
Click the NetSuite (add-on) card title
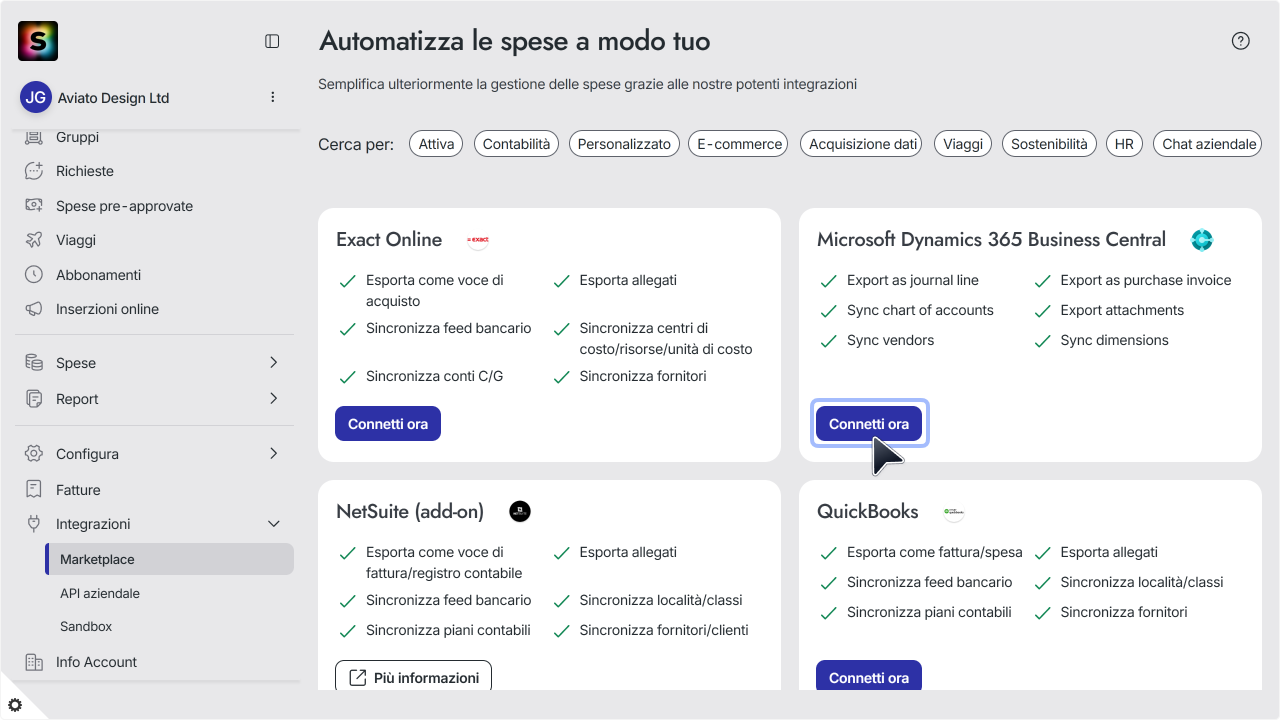point(410,511)
